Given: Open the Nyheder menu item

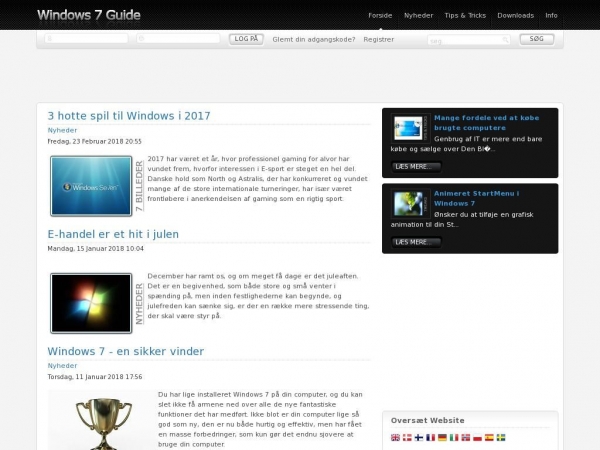Looking at the screenshot, I should (x=419, y=15).
